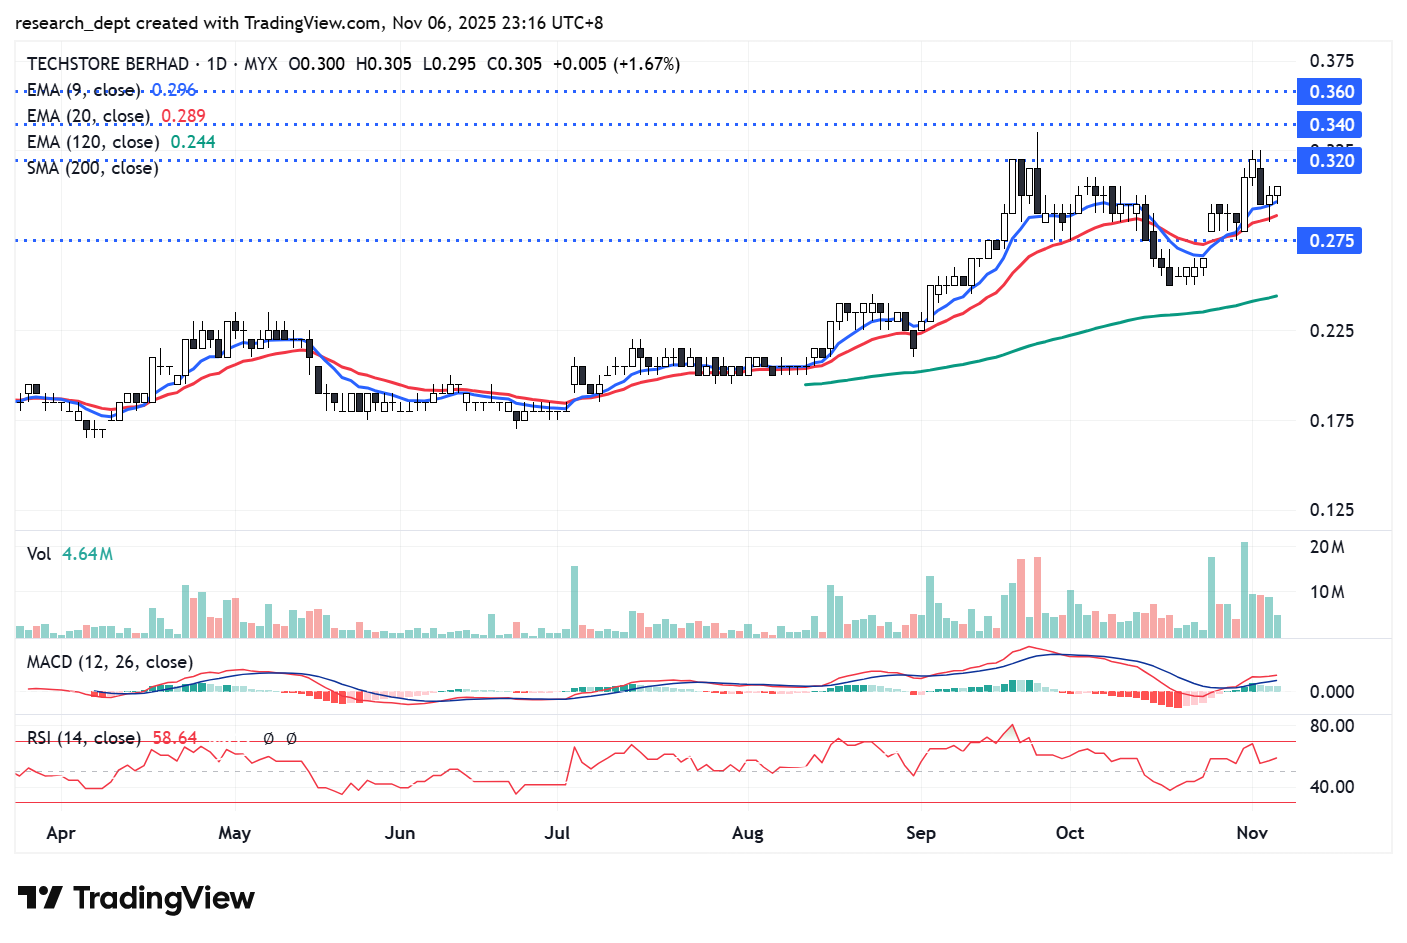Select the 0.275 blue price tag
Screen dimensions: 1407x943
pos(1330,241)
